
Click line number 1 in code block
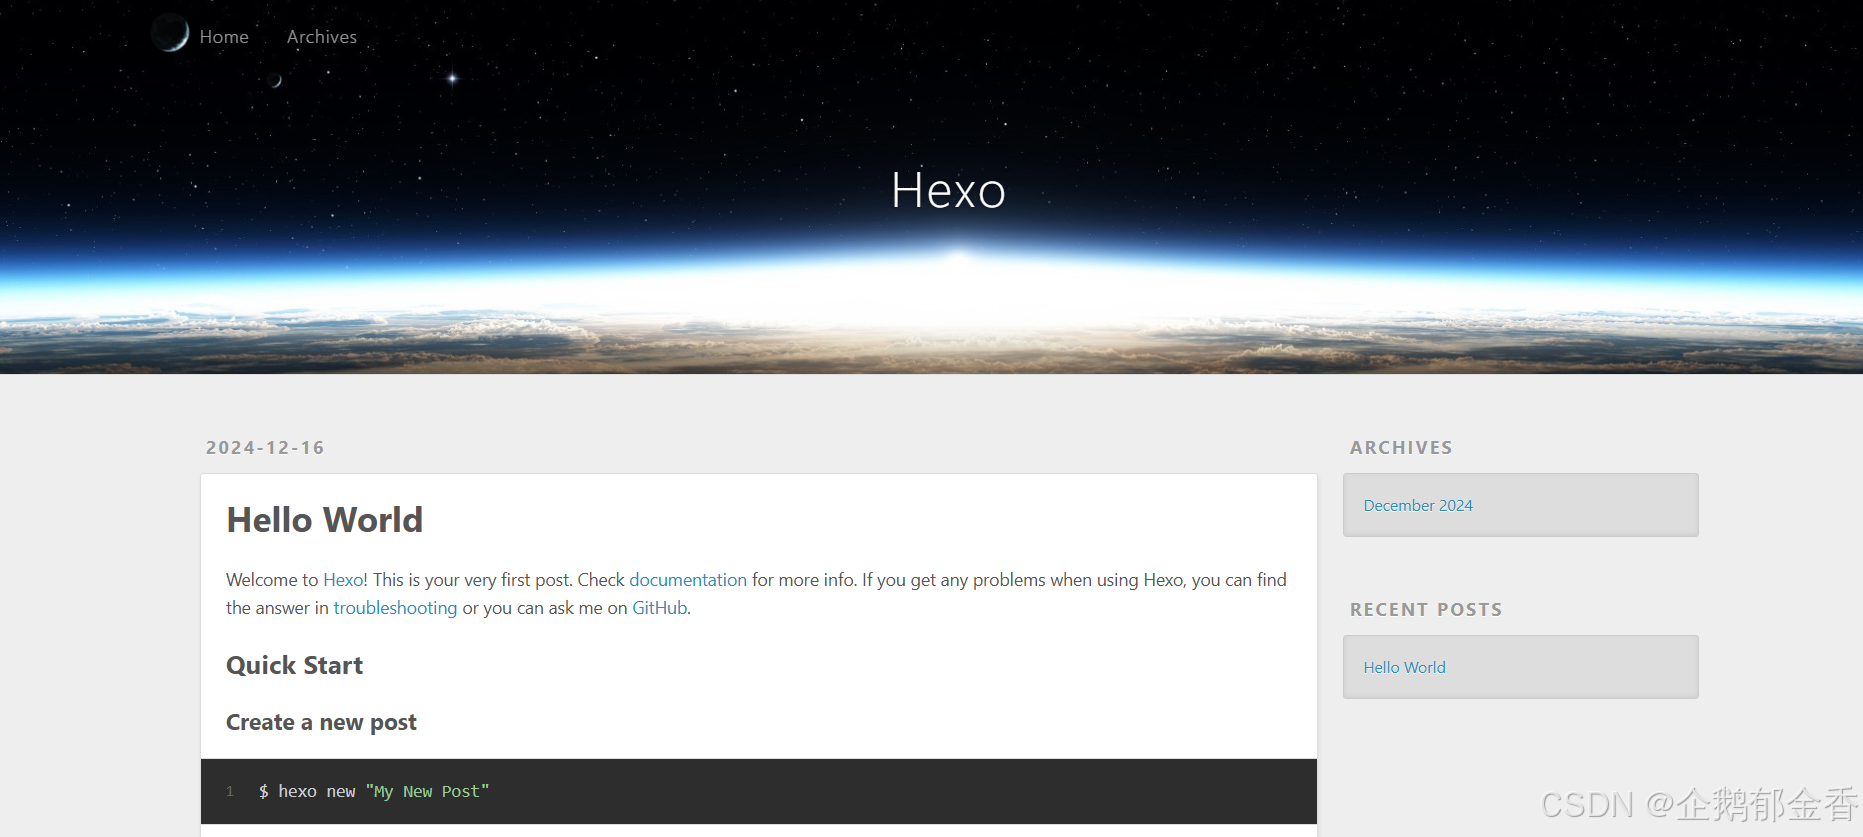pyautogui.click(x=230, y=792)
